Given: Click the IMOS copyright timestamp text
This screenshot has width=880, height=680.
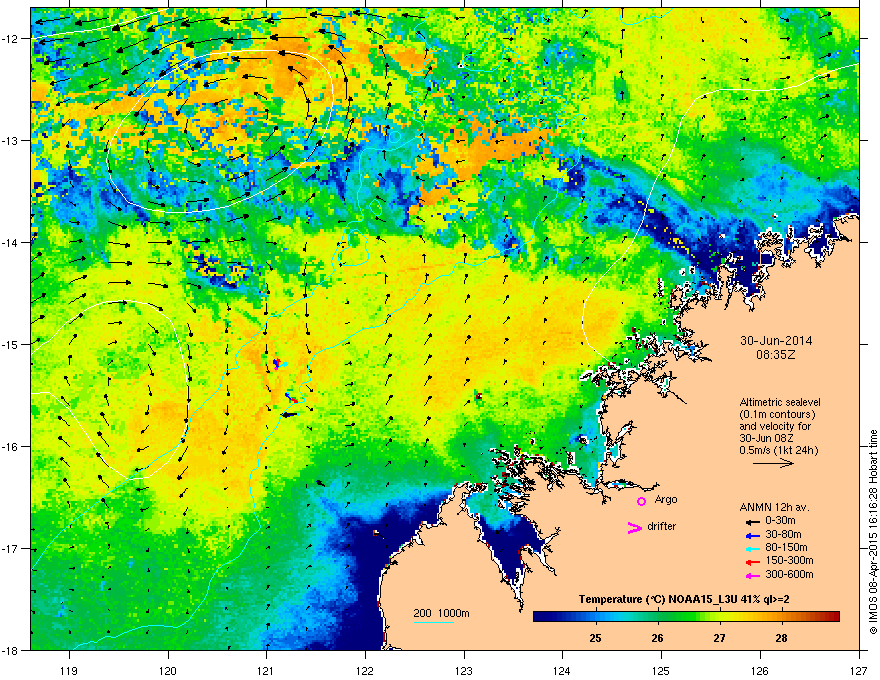Looking at the screenshot, I should (873, 532).
